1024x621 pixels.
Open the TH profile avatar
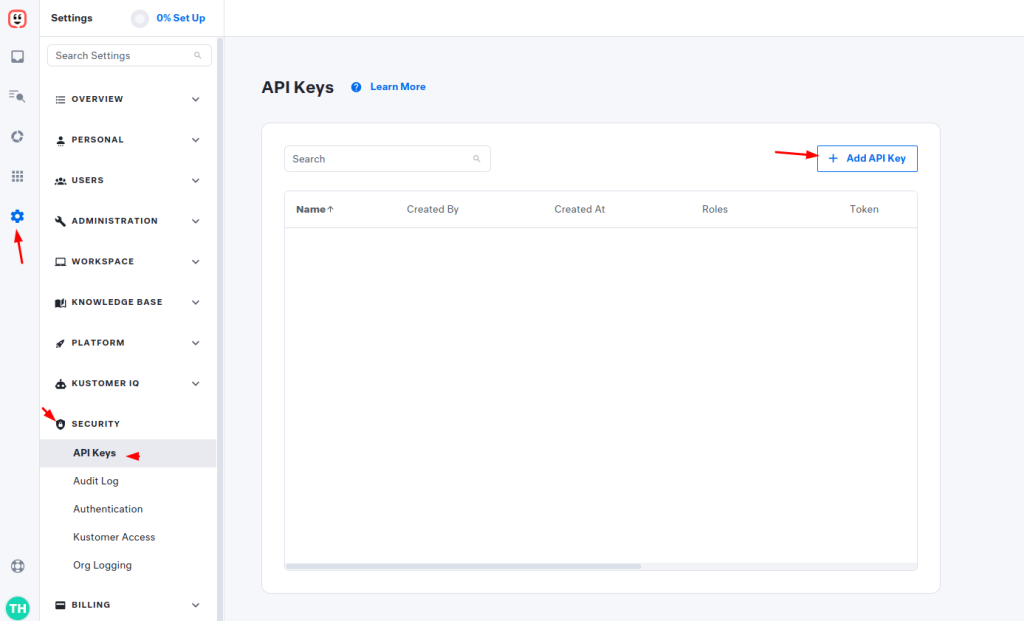[x=16, y=607]
